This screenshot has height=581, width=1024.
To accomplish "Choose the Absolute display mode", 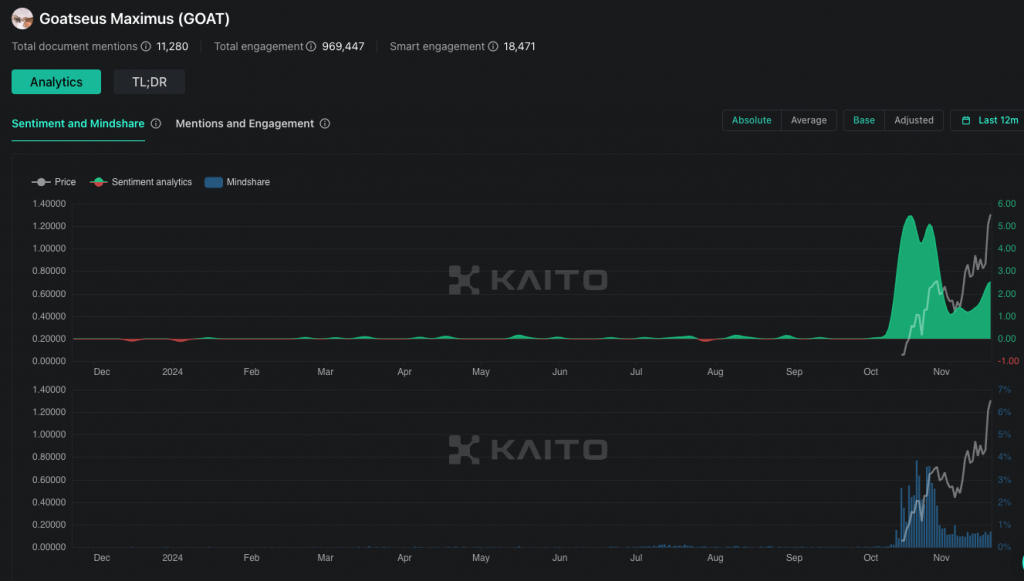I will pyautogui.click(x=752, y=120).
